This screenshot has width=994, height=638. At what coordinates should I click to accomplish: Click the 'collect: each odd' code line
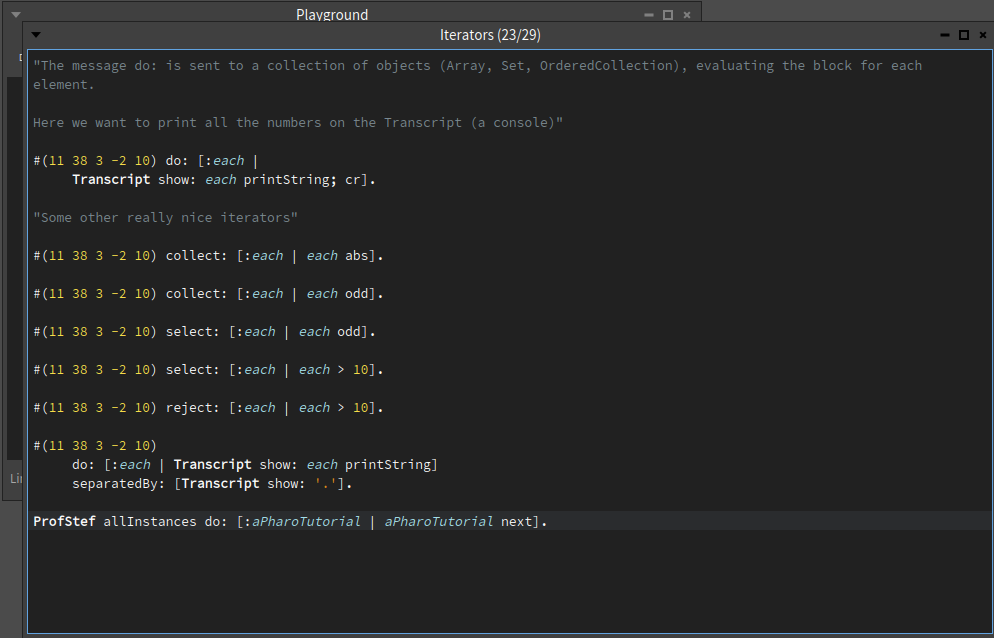[x=208, y=294]
